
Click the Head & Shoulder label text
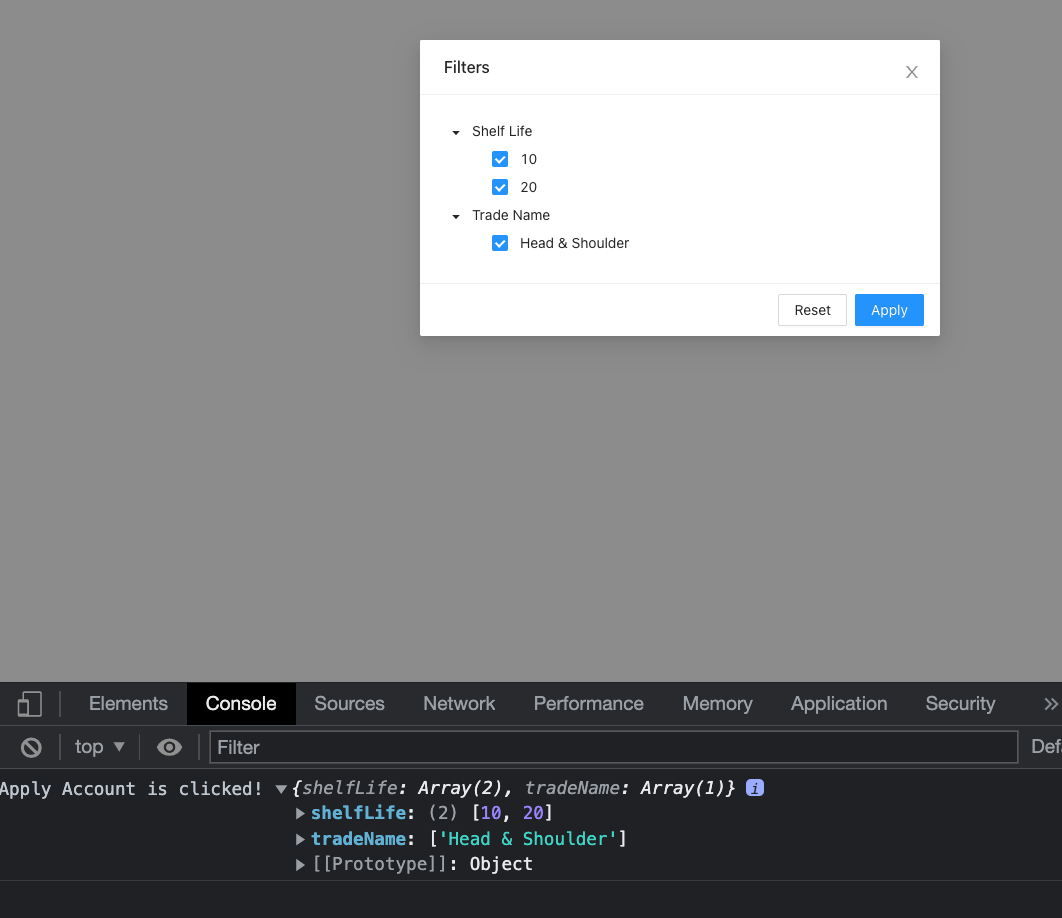click(574, 243)
